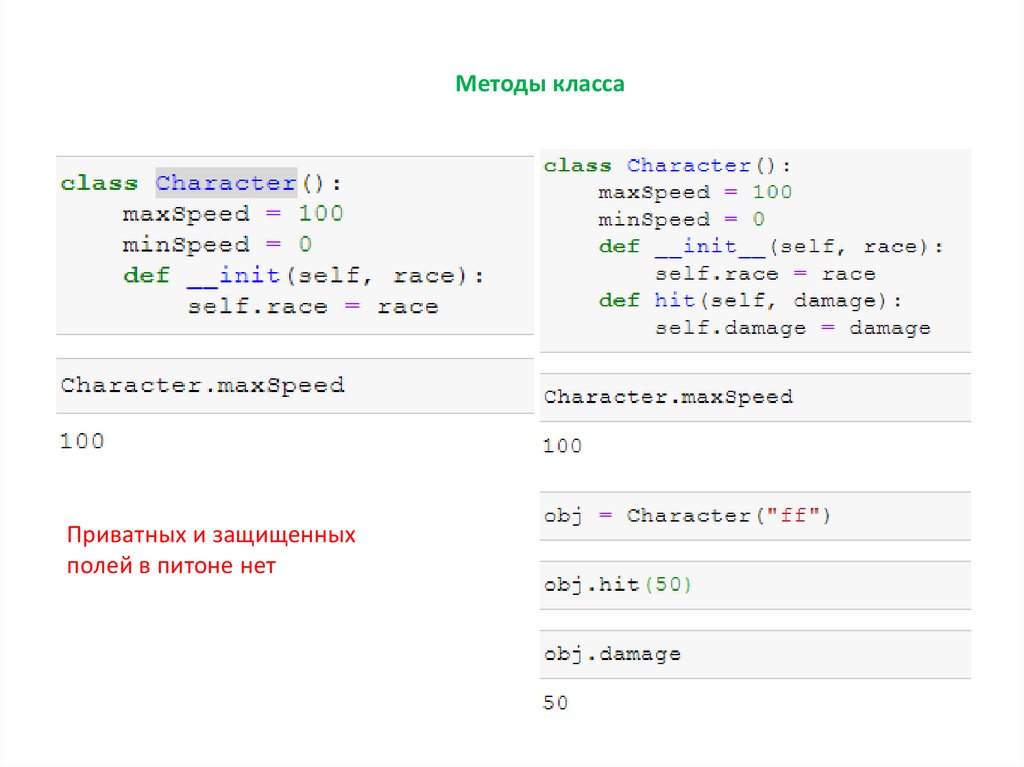The width and height of the screenshot is (1024, 767).
Task: Click the "self.damage = damage" line
Action: point(792,328)
